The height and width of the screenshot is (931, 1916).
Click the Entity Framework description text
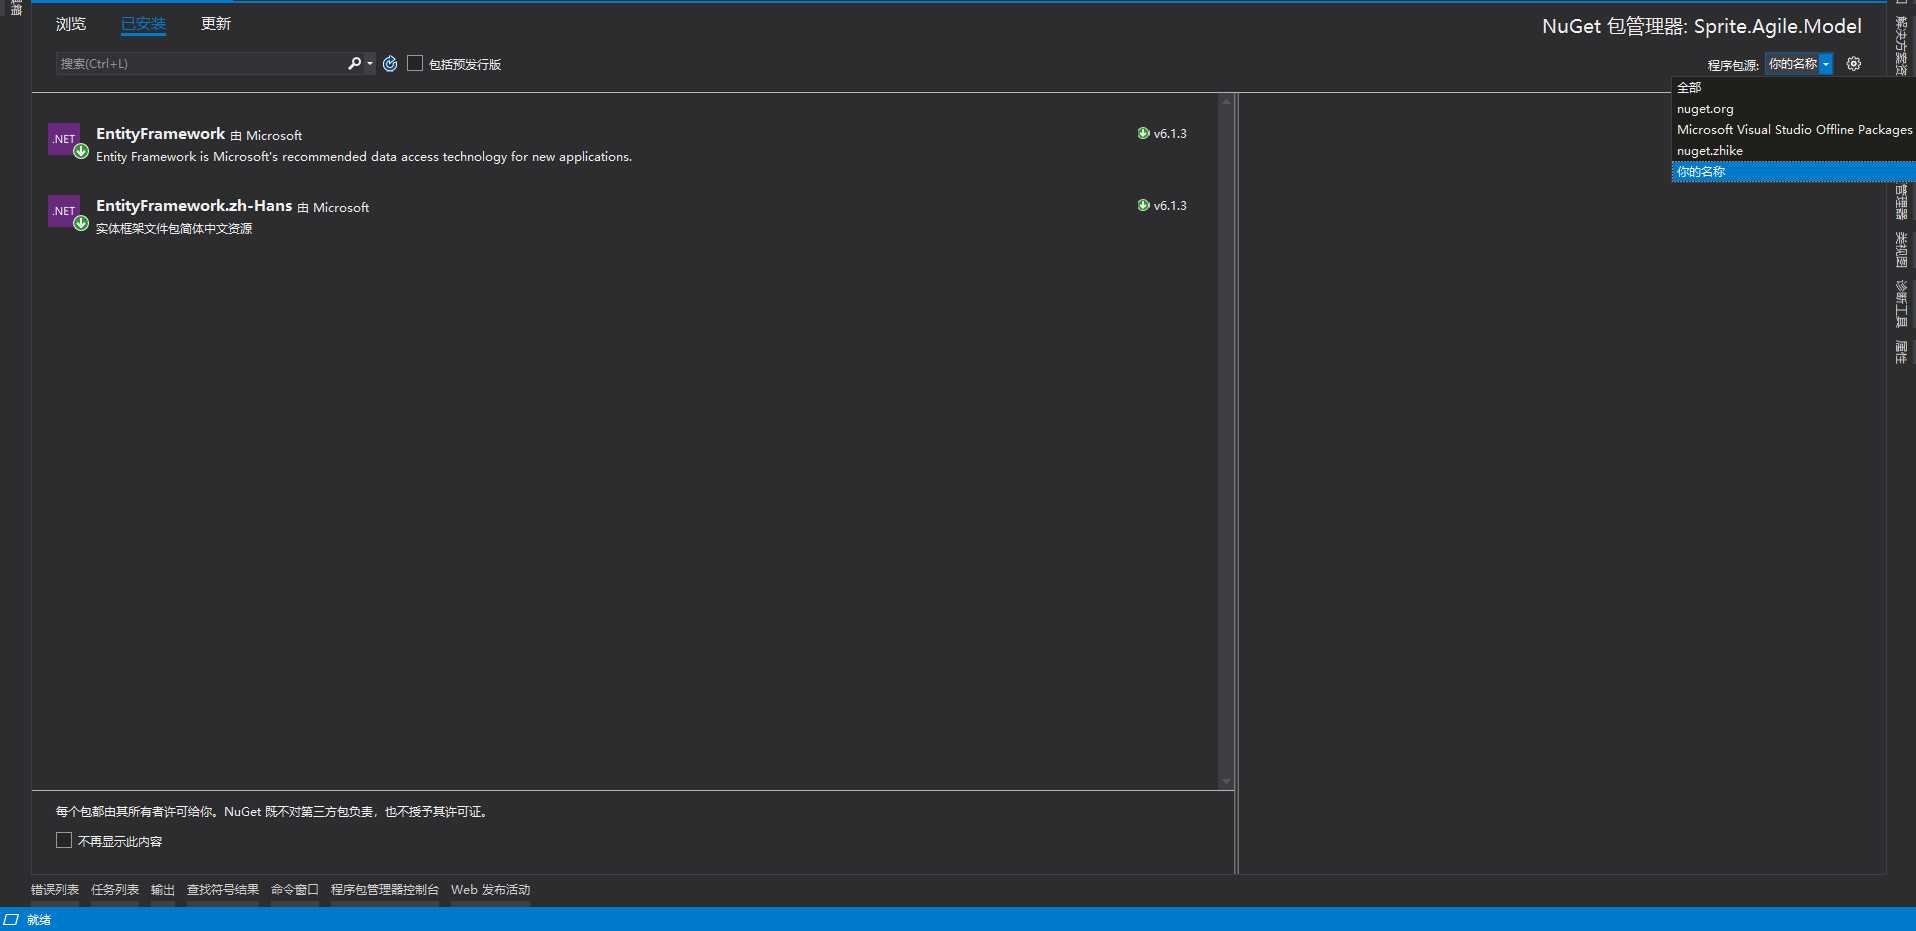(364, 157)
